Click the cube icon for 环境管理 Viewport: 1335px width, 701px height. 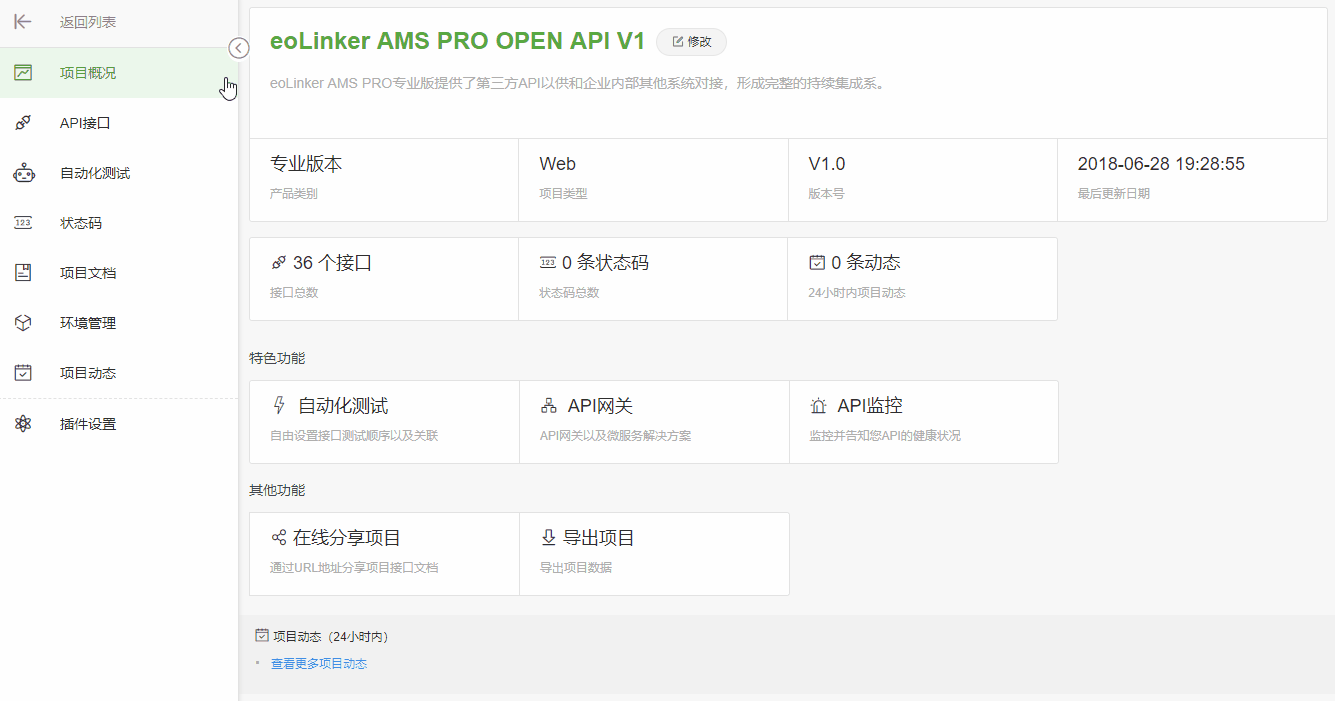coord(23,323)
